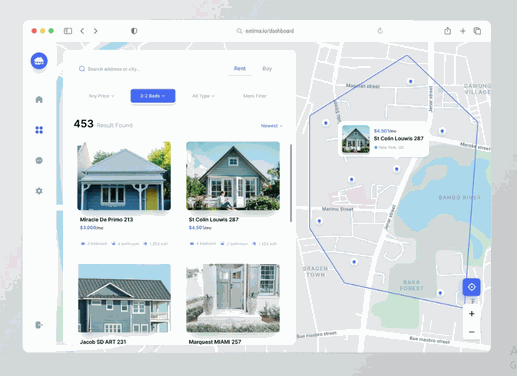Click the More Filter button
517x376 pixels.
255,96
